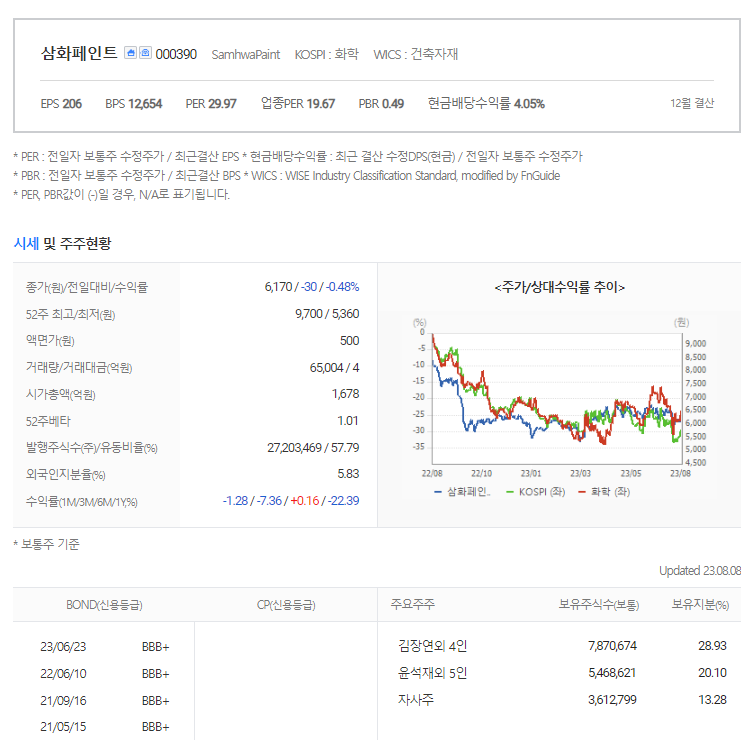Click the 주요주주 column header
The image size is (742, 740).
[412, 604]
